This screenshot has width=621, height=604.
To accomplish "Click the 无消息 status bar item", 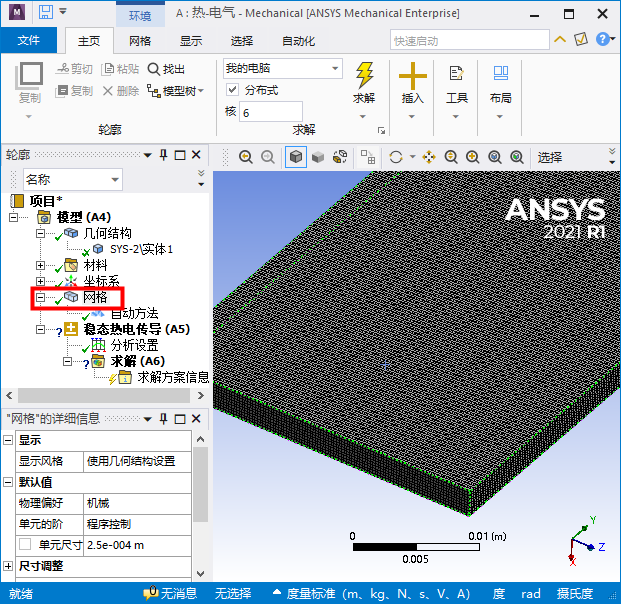I will pos(170,593).
